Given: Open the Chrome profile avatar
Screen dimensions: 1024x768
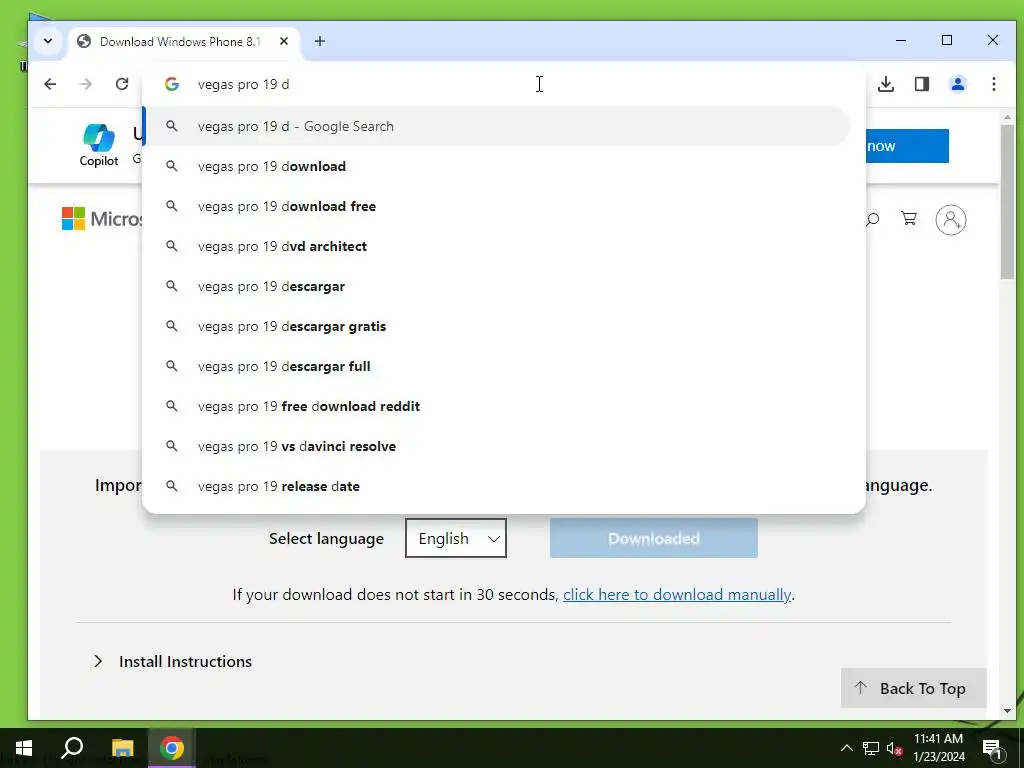Looking at the screenshot, I should [957, 84].
